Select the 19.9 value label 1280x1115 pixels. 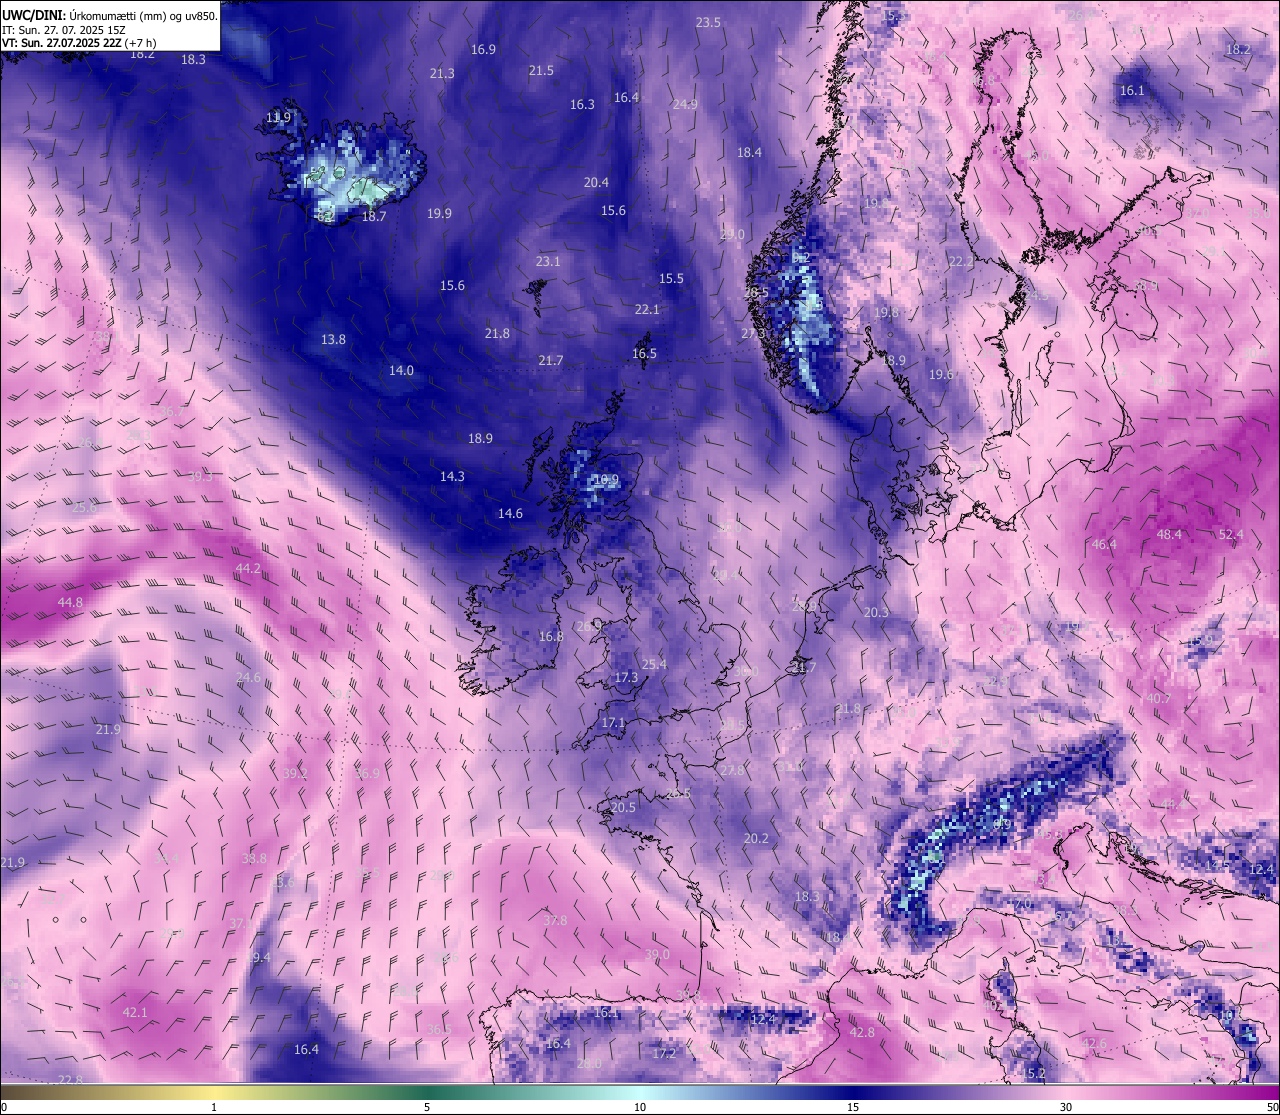coord(439,213)
